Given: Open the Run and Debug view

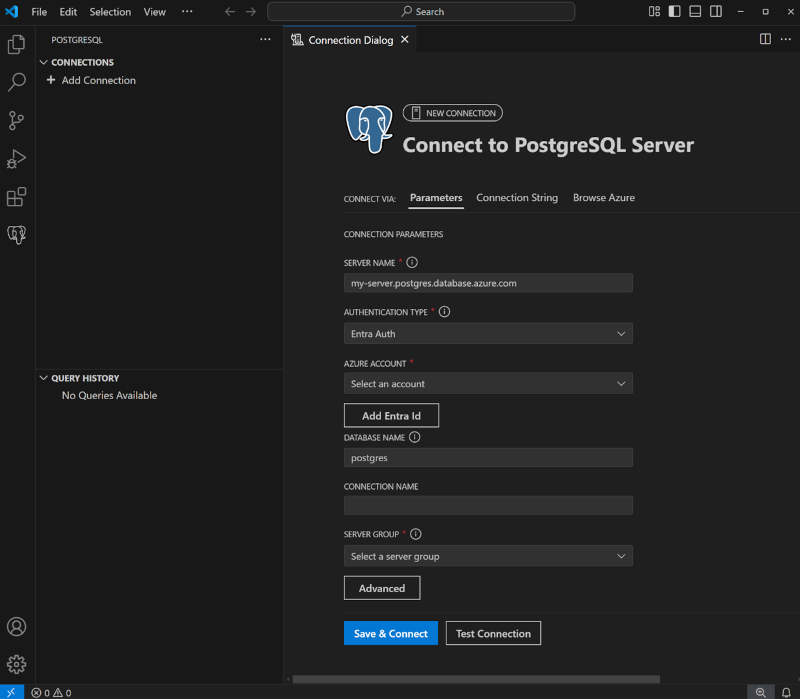Looking at the screenshot, I should click(x=16, y=159).
